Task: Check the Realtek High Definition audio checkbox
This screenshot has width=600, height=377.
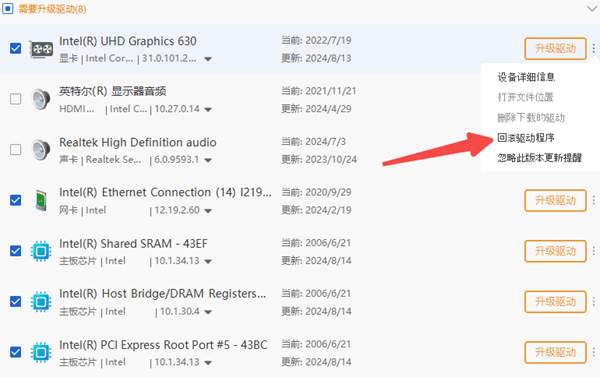Action: coord(16,149)
